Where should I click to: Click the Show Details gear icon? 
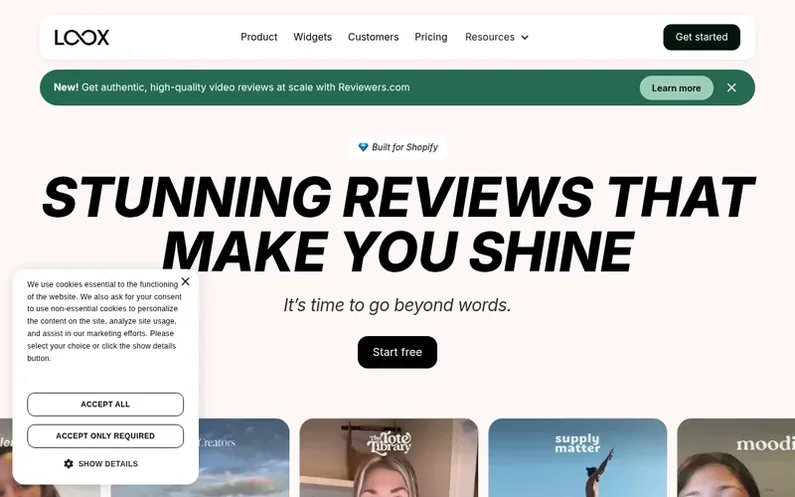point(68,464)
